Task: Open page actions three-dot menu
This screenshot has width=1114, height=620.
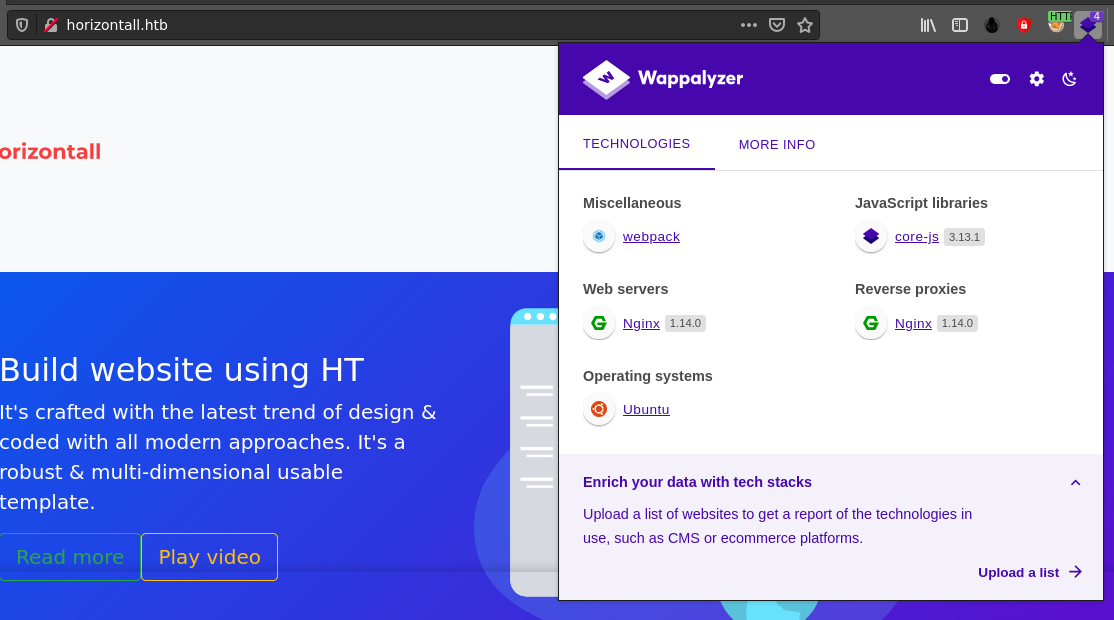Action: click(x=749, y=25)
